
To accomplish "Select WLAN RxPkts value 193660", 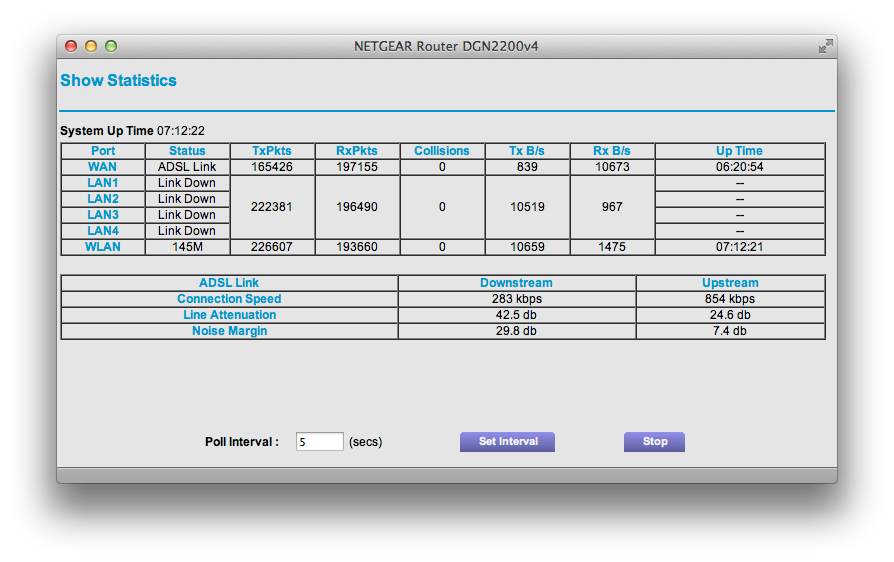I will click(x=357, y=247).
